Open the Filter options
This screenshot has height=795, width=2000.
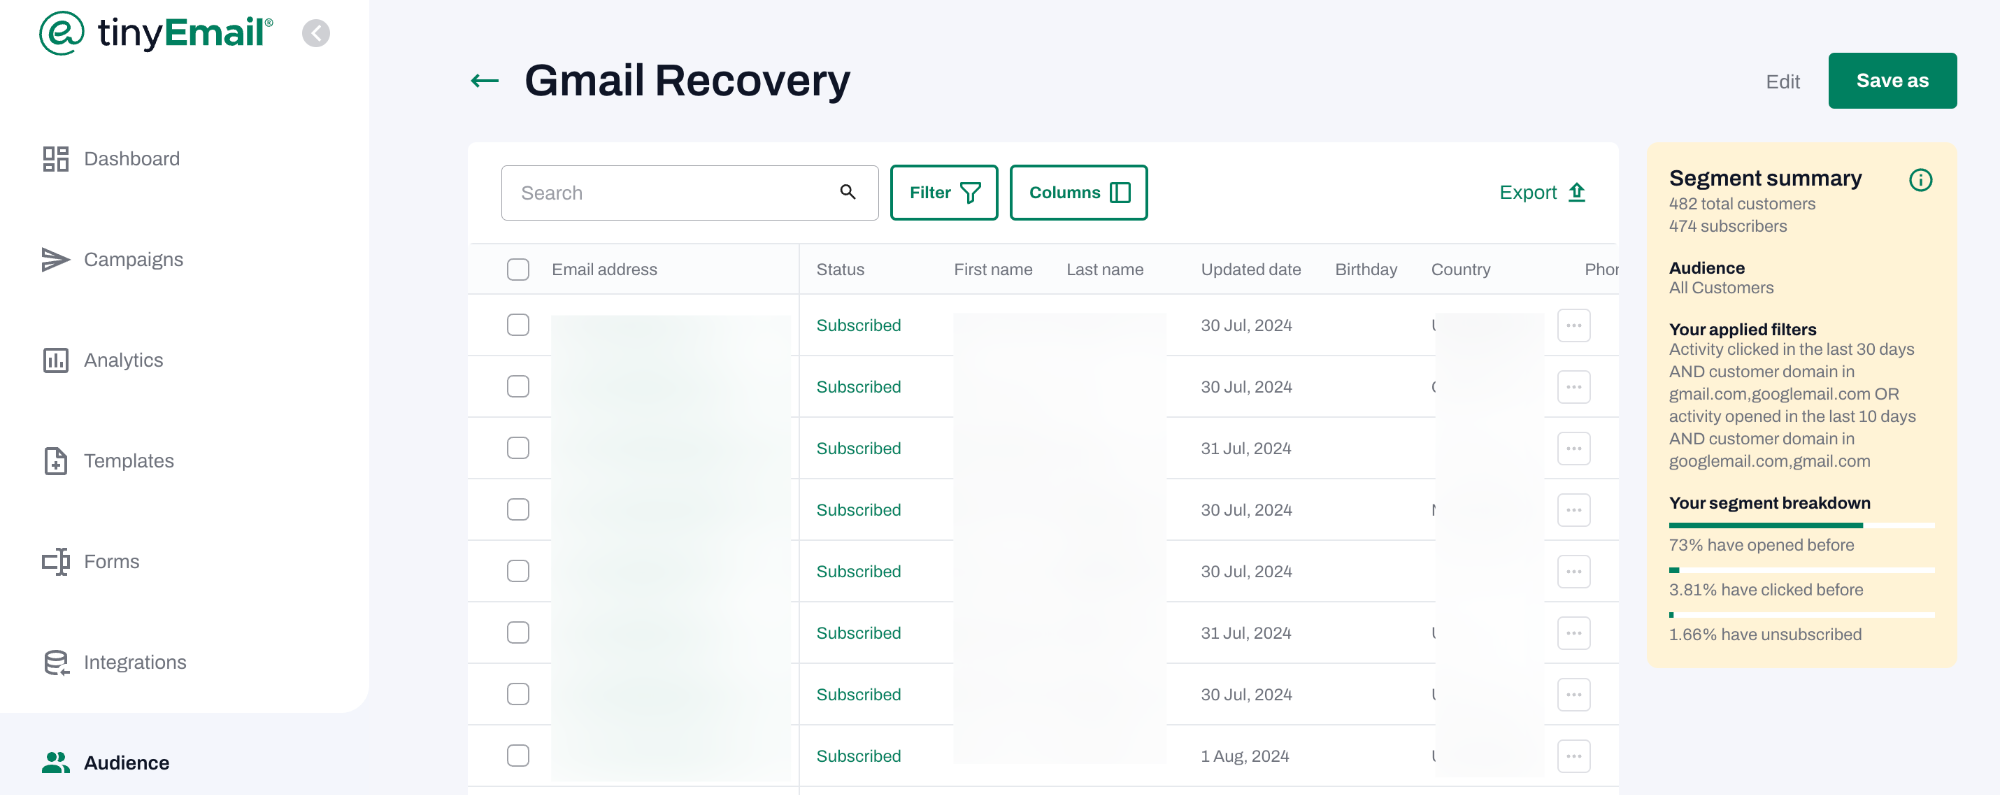point(944,193)
